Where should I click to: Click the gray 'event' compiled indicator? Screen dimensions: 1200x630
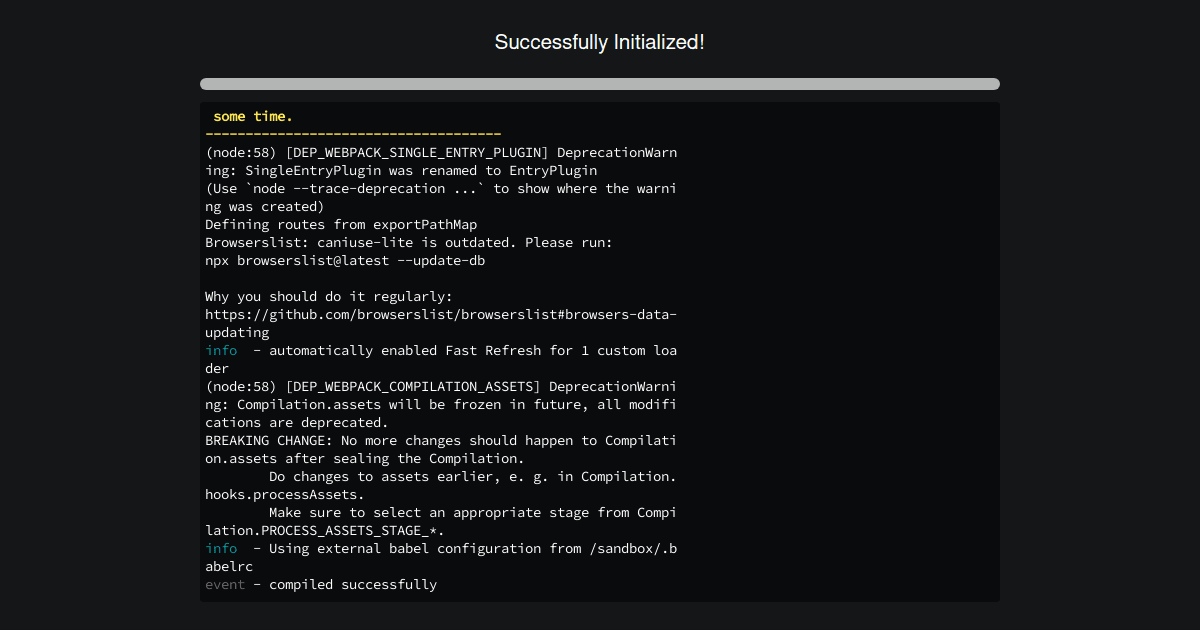tap(224, 584)
